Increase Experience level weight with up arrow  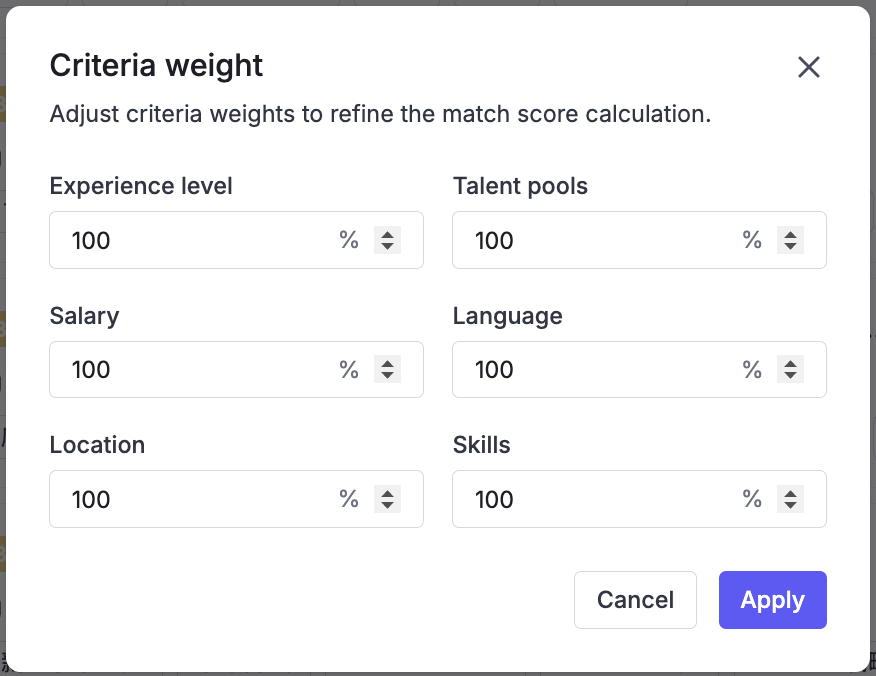point(387,234)
